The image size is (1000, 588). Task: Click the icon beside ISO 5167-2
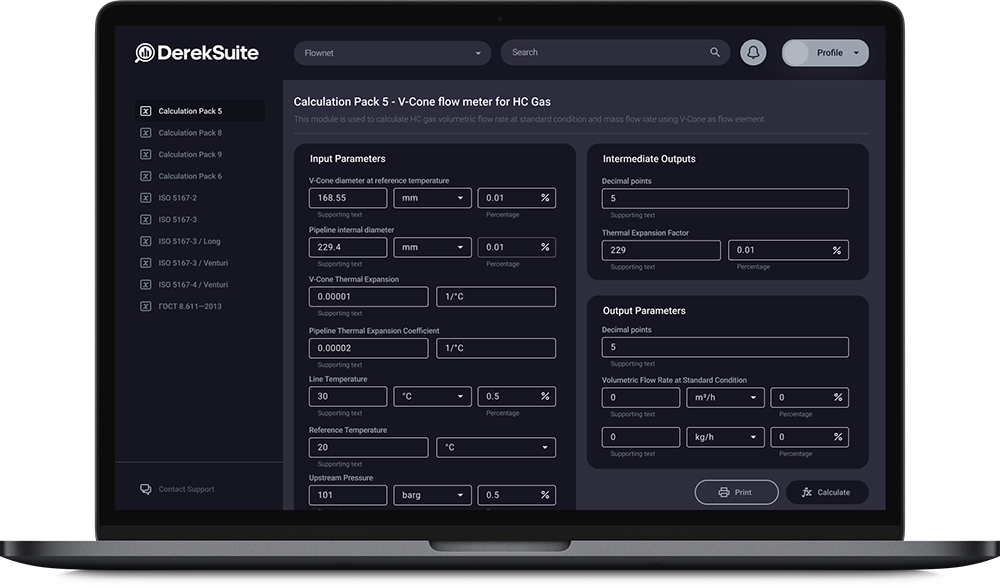pos(146,198)
